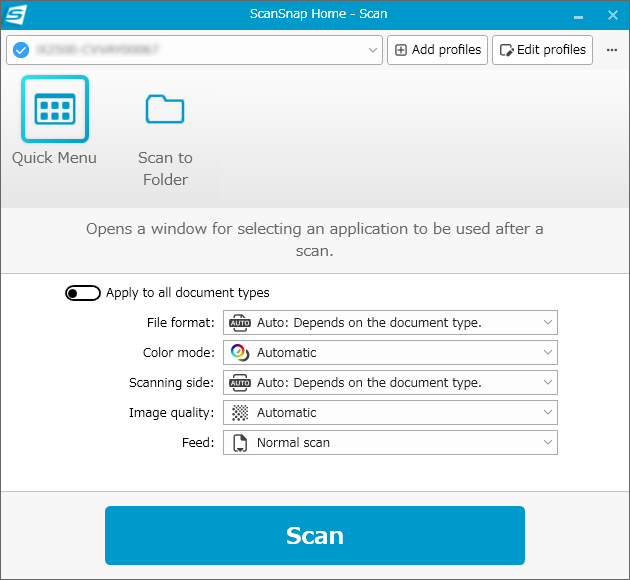Image resolution: width=630 pixels, height=580 pixels.
Task: Click the 'Scanning side:' label
Action: [x=172, y=383]
